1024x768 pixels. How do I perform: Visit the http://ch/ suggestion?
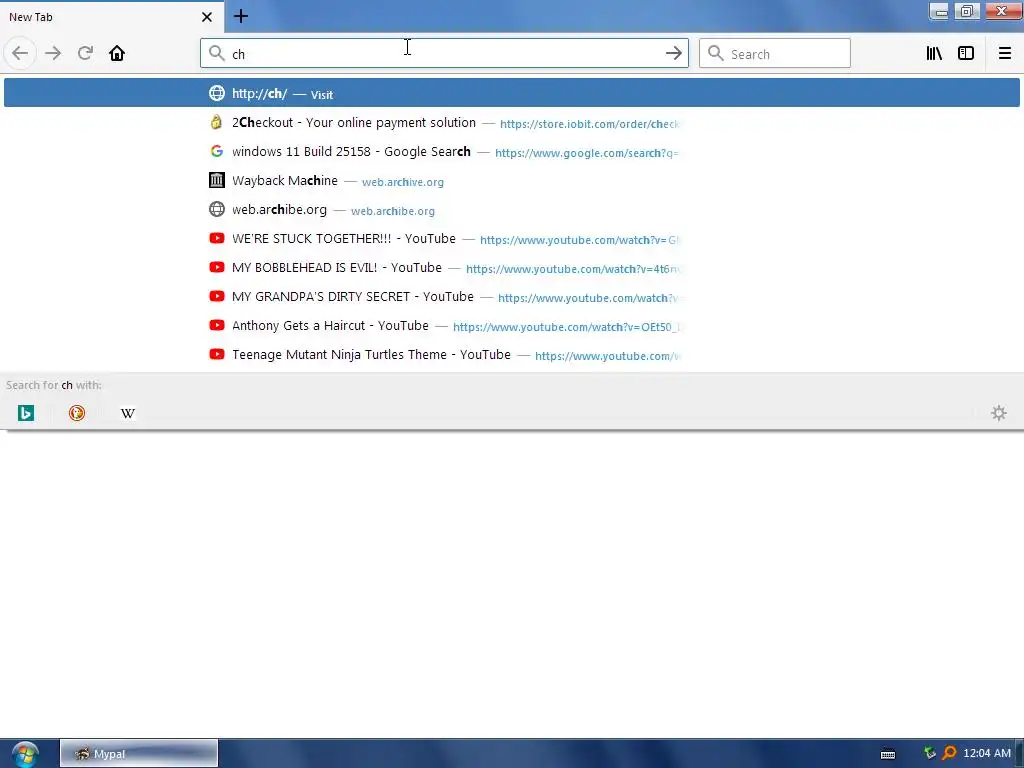[511, 93]
